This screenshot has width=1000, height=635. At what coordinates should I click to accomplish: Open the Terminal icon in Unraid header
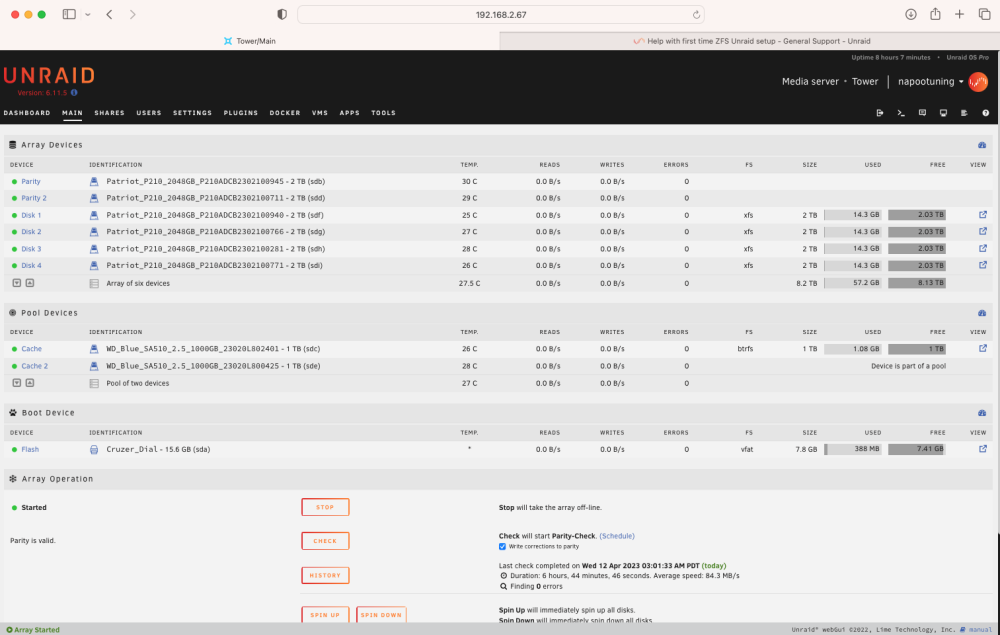point(901,113)
